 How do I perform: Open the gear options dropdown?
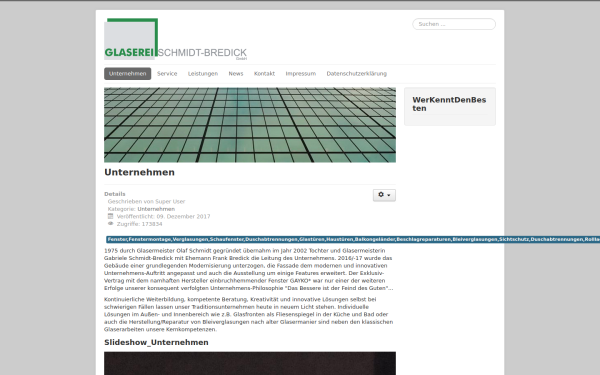click(x=384, y=195)
